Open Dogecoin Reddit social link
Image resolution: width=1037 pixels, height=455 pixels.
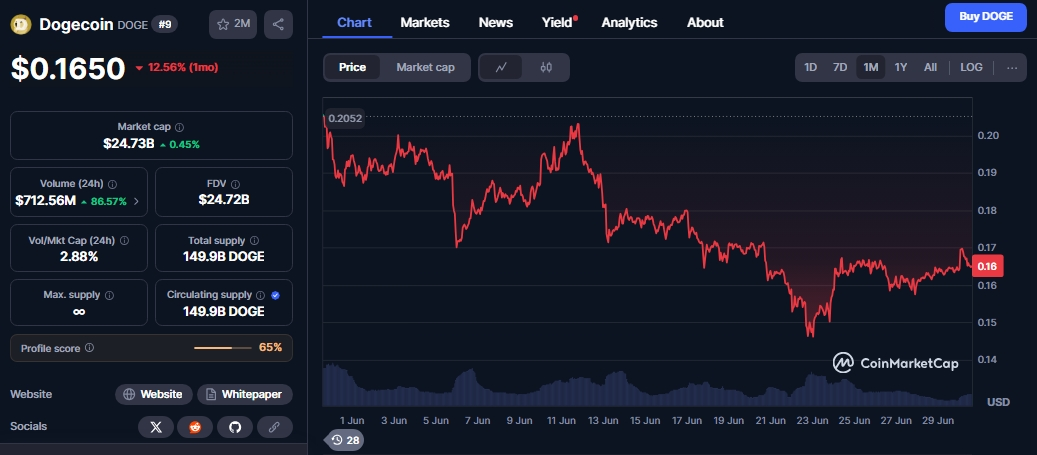(195, 427)
